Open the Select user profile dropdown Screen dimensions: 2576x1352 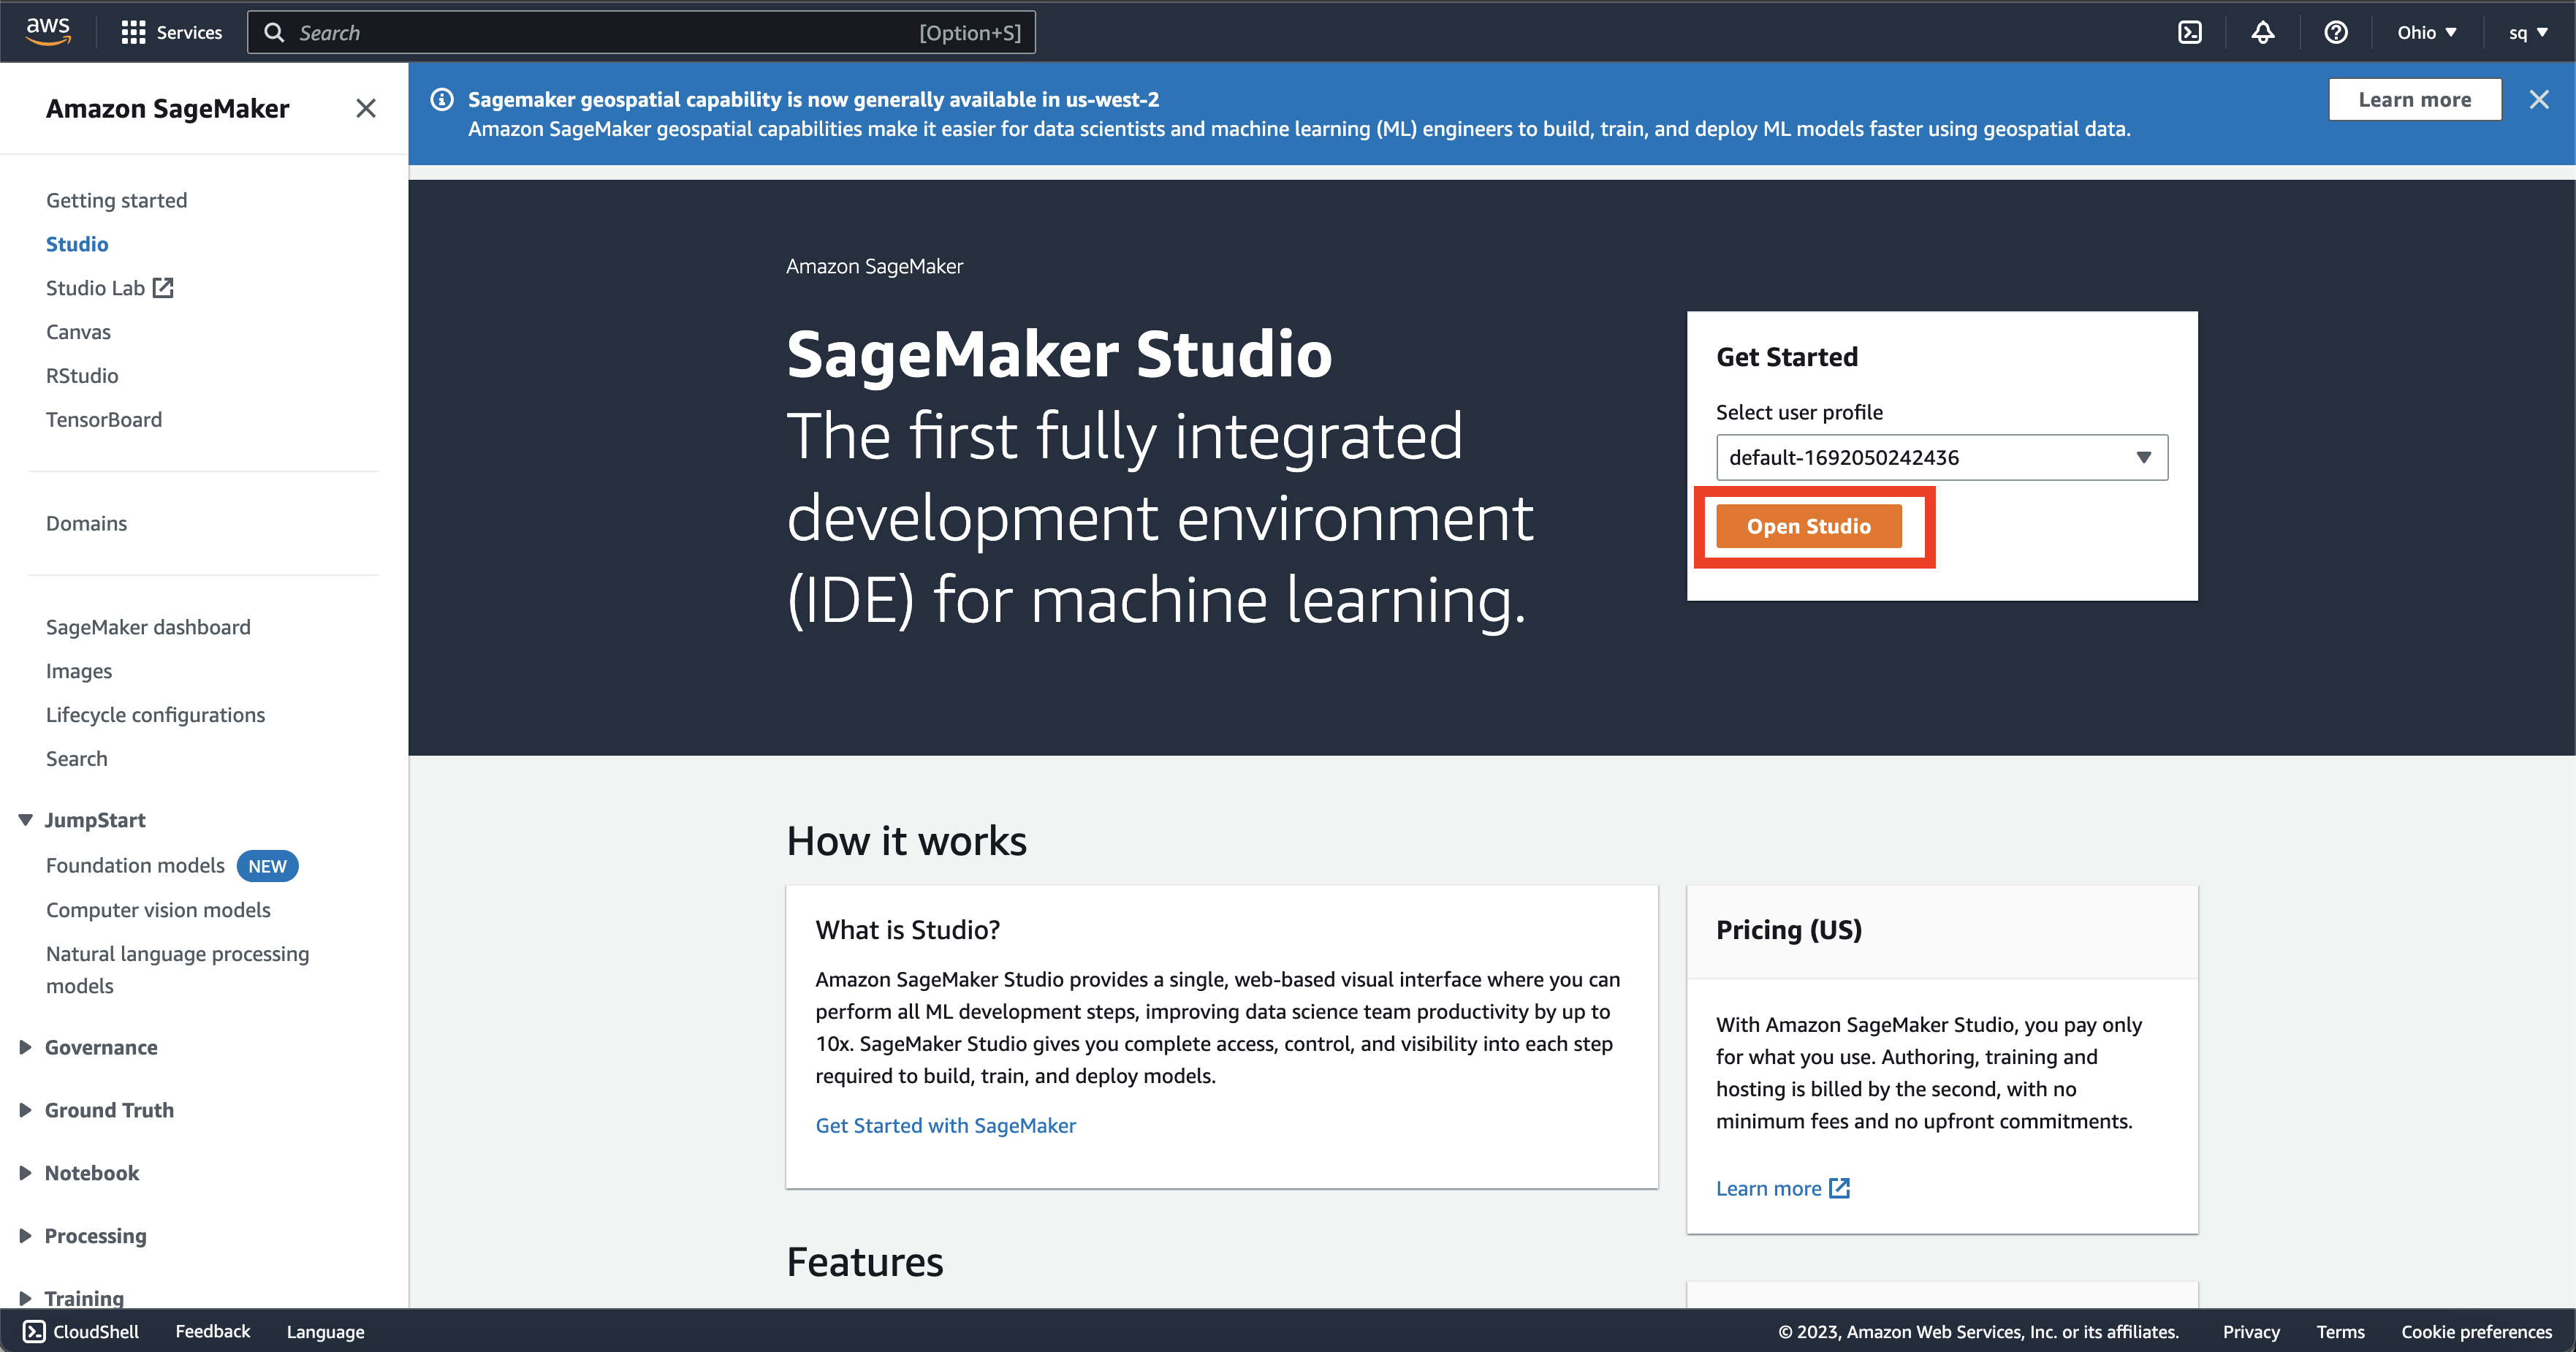point(1941,457)
